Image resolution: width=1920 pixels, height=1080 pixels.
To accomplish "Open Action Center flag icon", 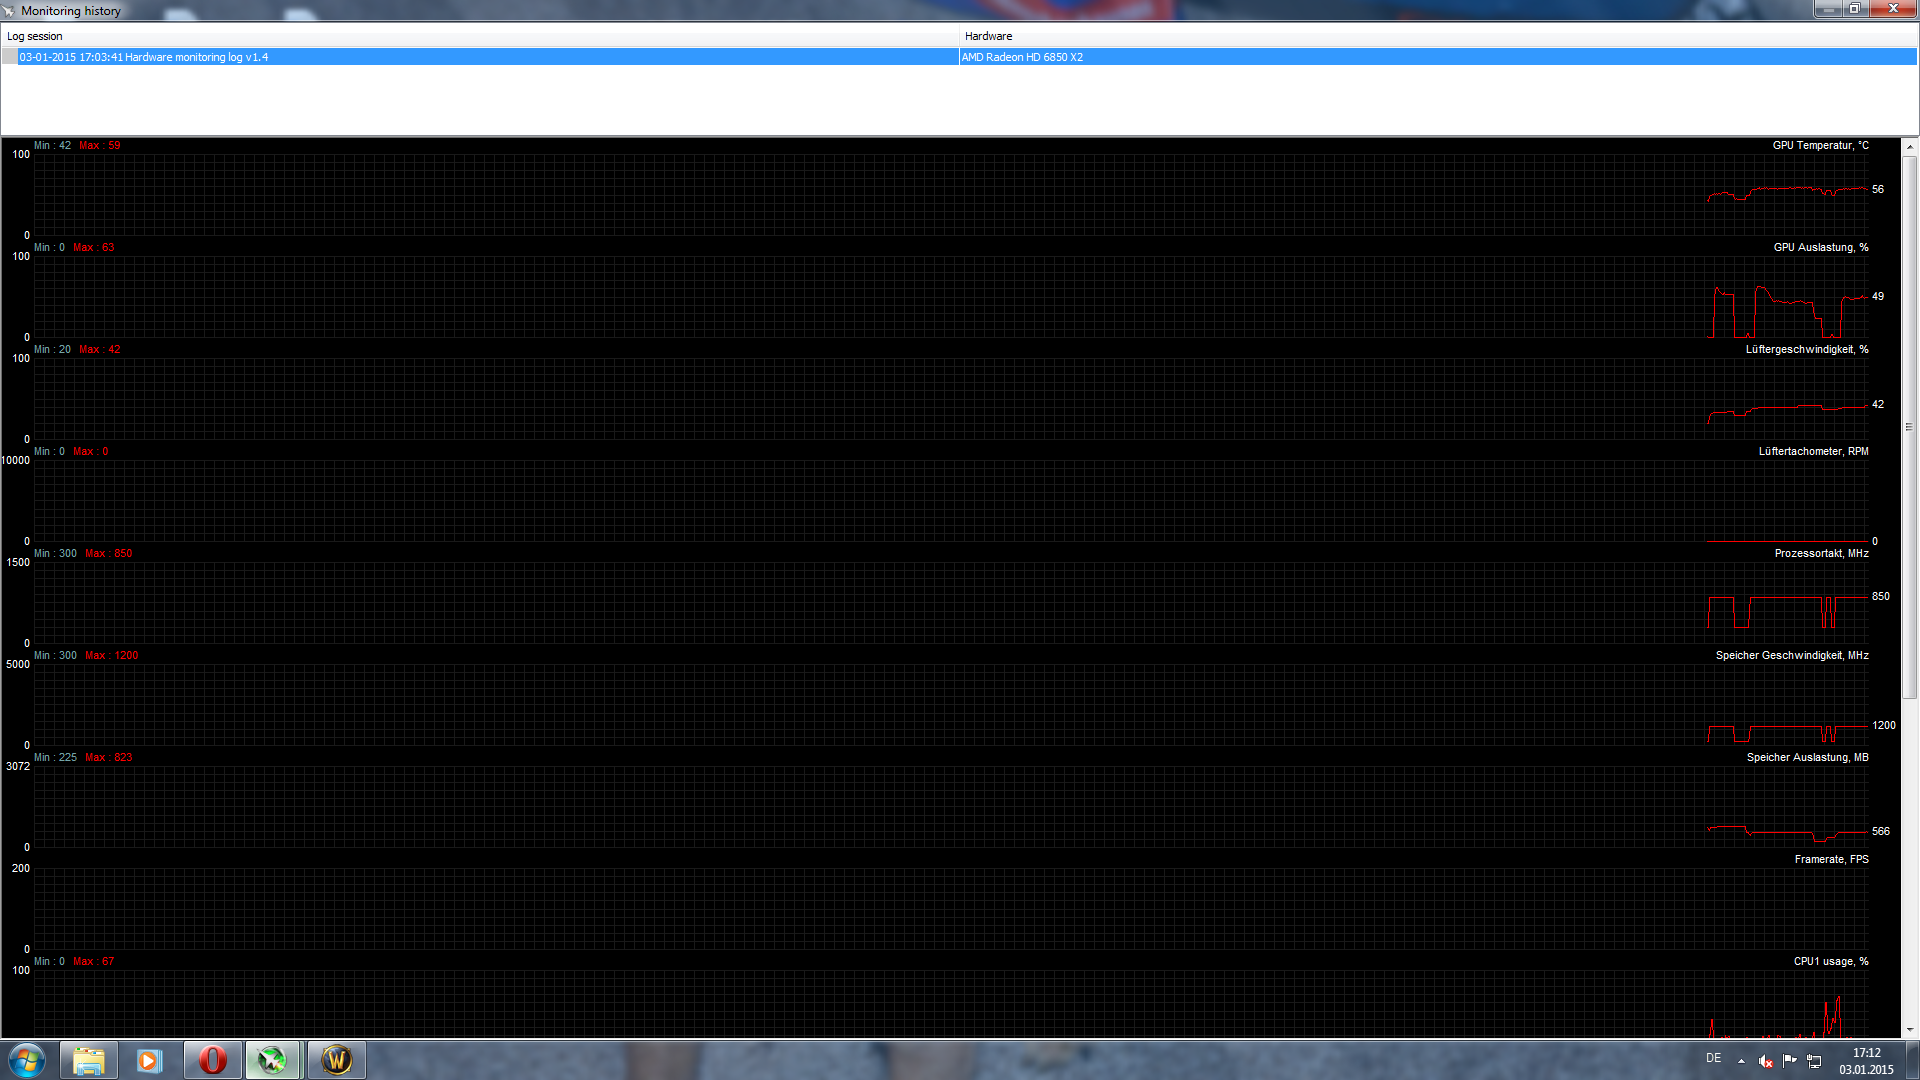I will (x=1789, y=1060).
